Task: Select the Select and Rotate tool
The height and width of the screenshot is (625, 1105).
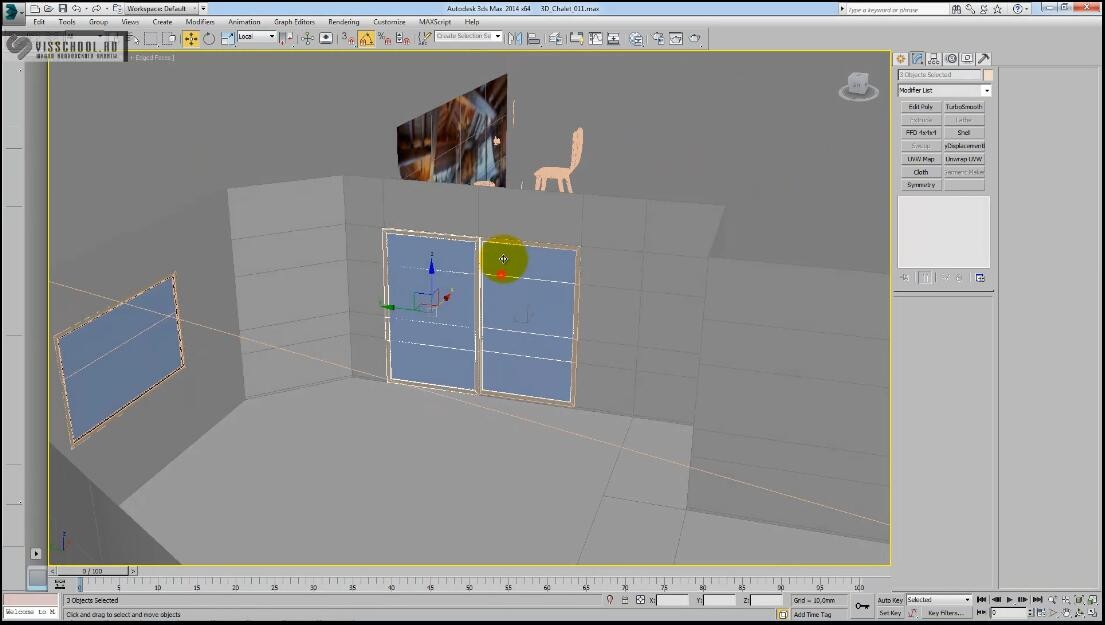Action: tap(209, 39)
